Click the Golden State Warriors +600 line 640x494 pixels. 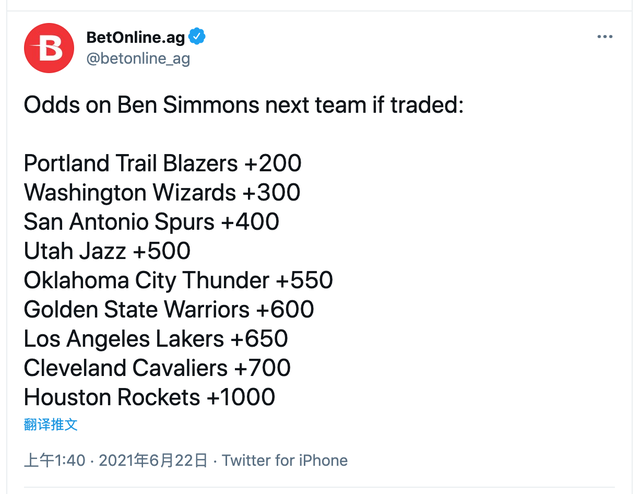(x=169, y=309)
